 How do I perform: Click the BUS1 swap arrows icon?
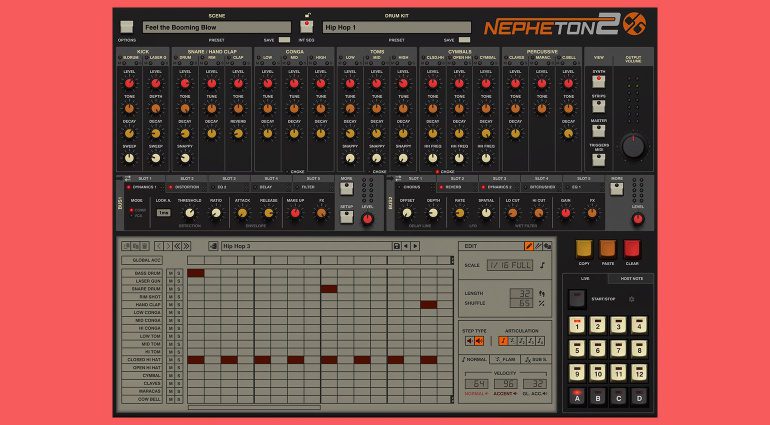click(128, 178)
